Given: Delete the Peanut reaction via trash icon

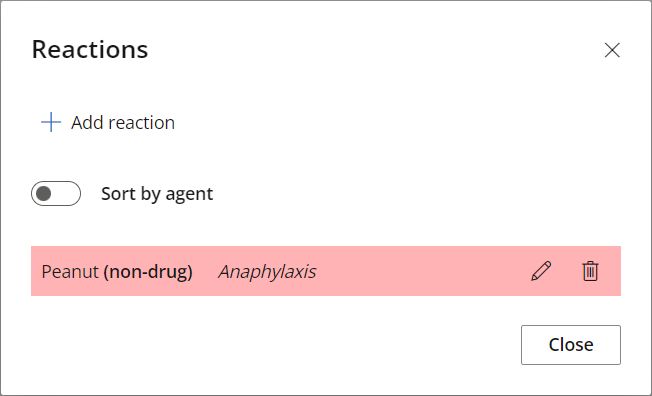Looking at the screenshot, I should pyautogui.click(x=590, y=271).
